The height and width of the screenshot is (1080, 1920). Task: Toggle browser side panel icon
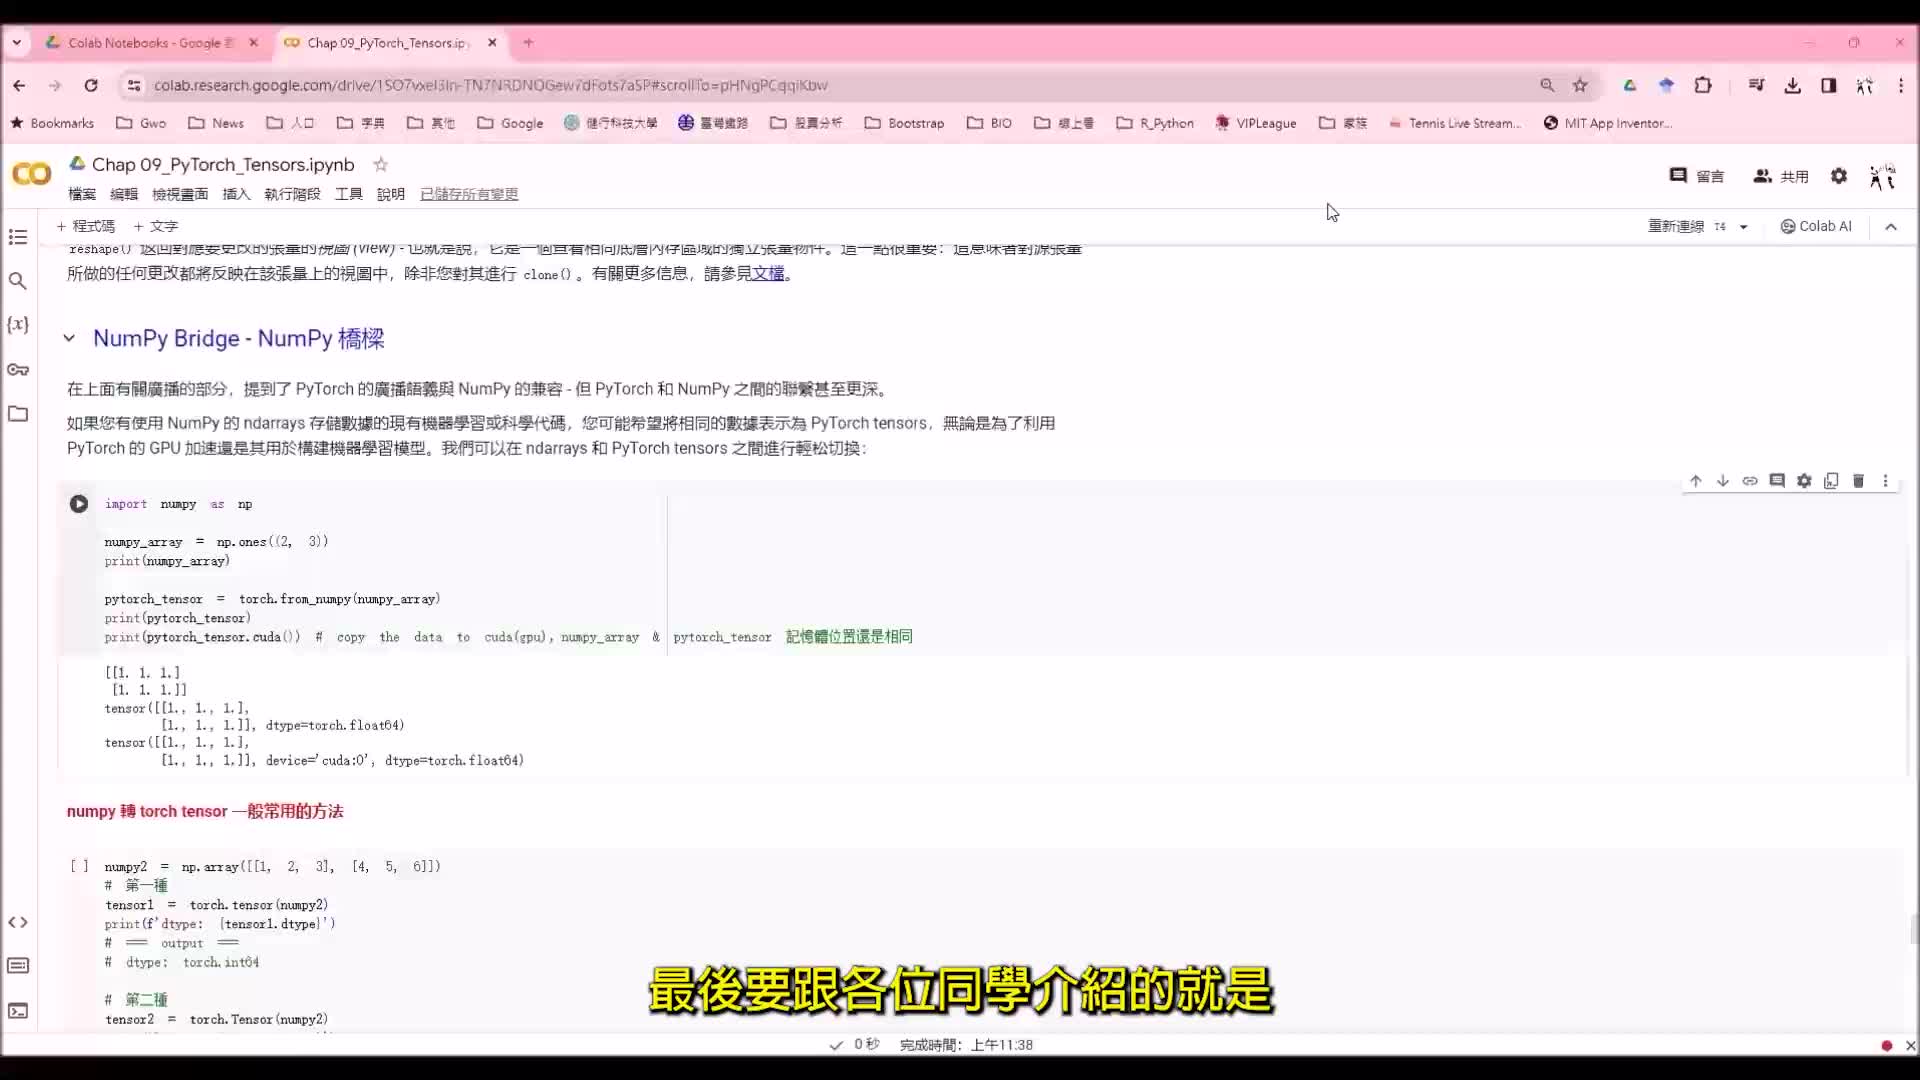pyautogui.click(x=1828, y=85)
